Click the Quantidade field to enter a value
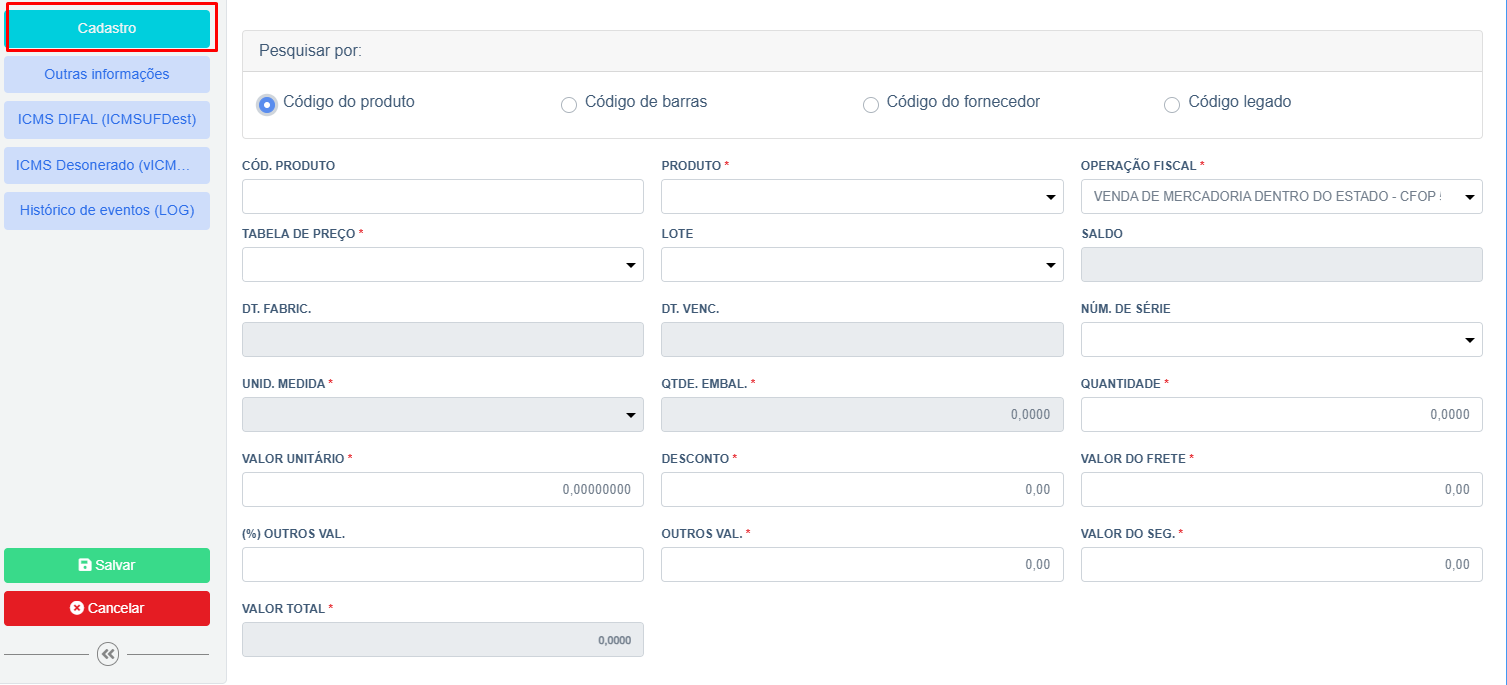This screenshot has height=685, width=1507. (1281, 414)
